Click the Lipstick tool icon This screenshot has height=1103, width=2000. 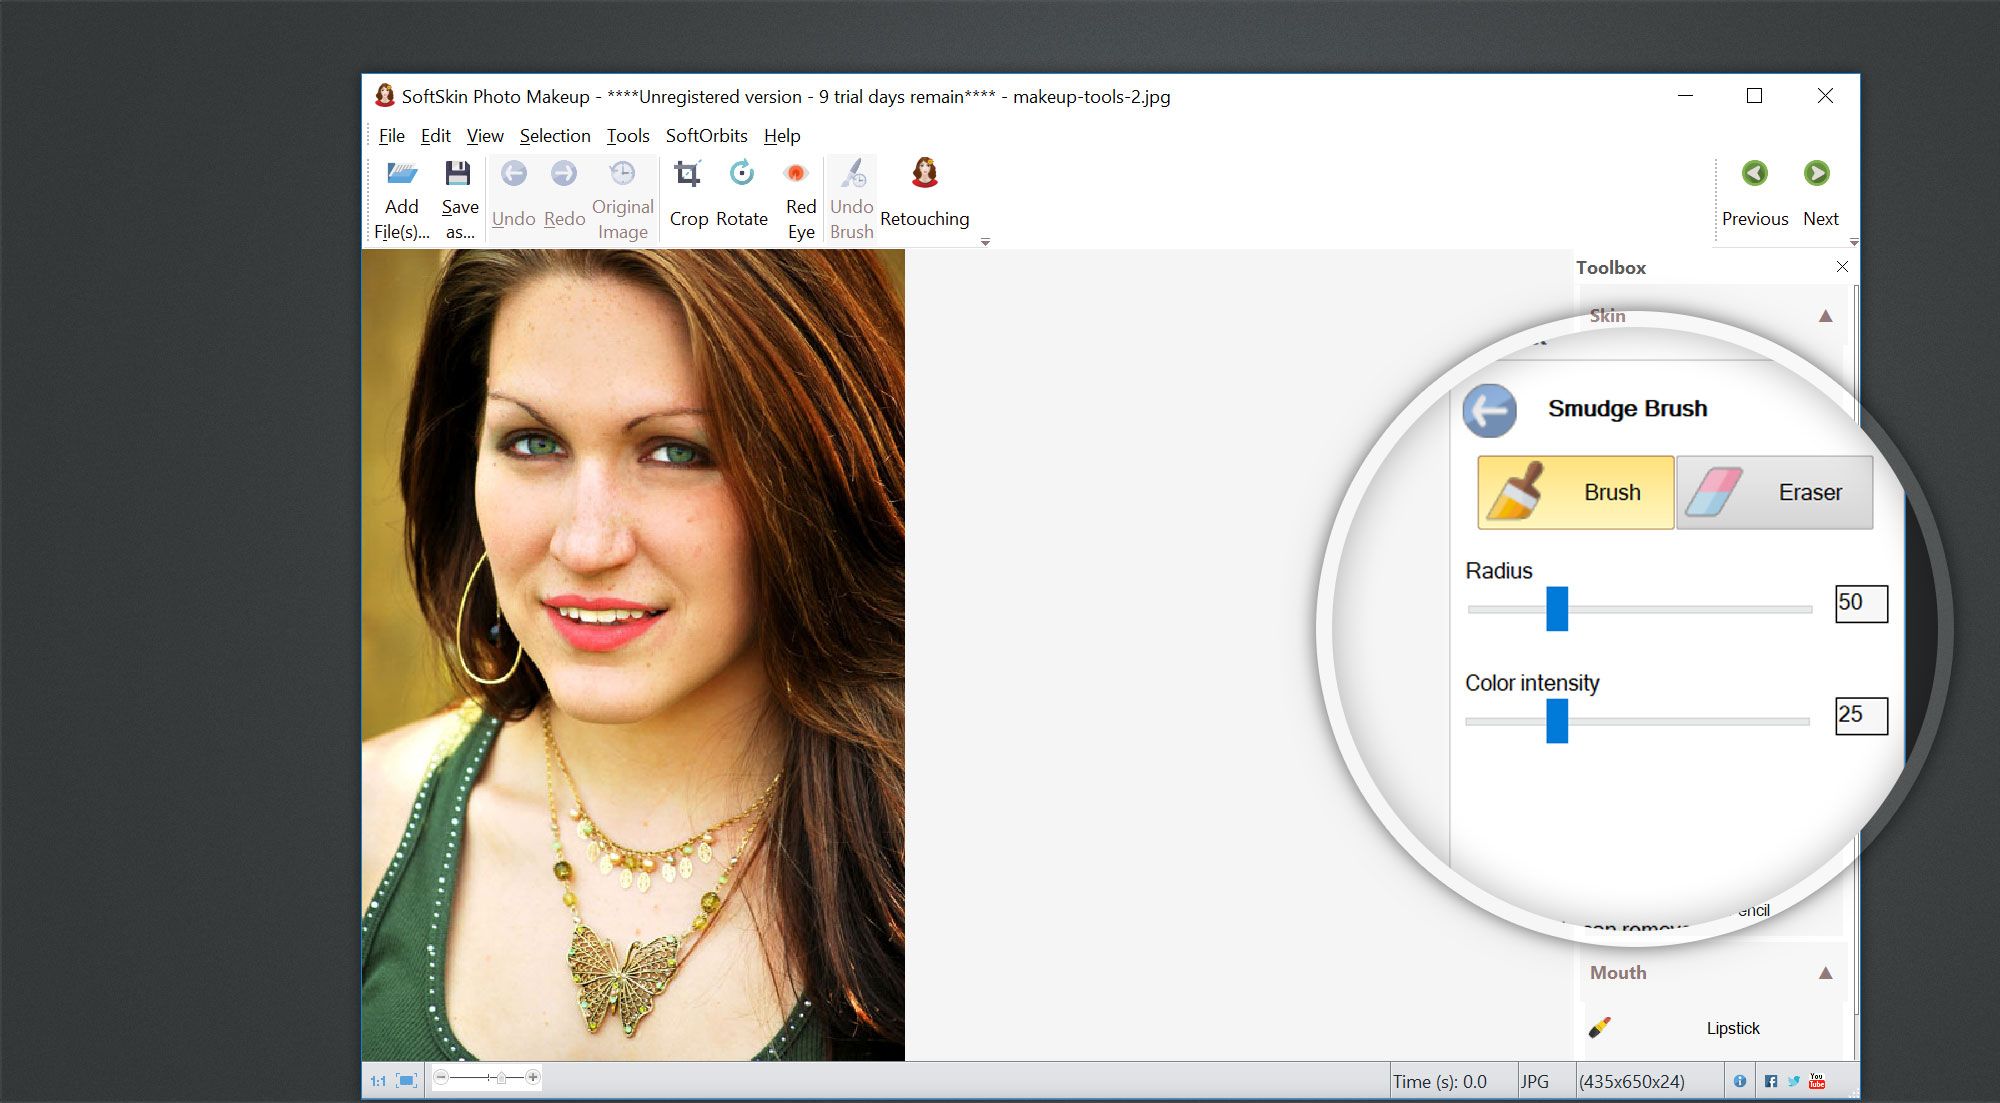click(1598, 1028)
